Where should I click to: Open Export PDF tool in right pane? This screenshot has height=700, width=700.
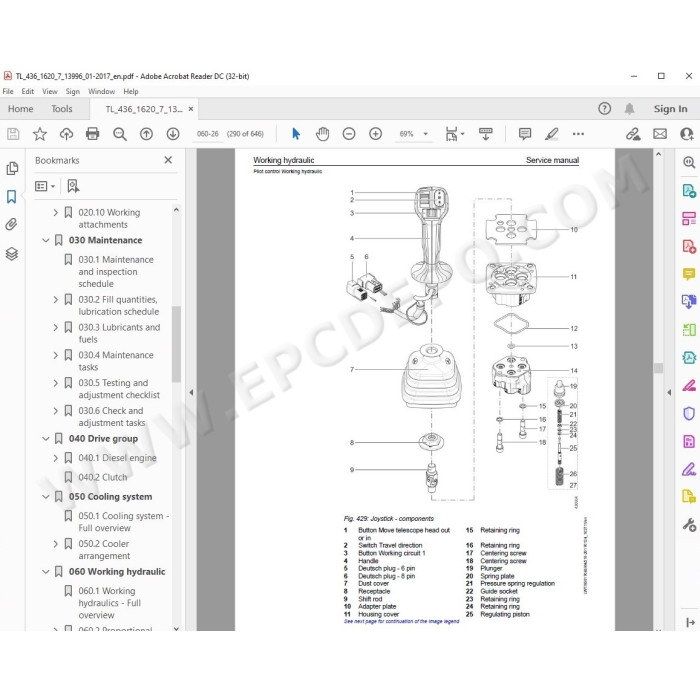point(689,191)
